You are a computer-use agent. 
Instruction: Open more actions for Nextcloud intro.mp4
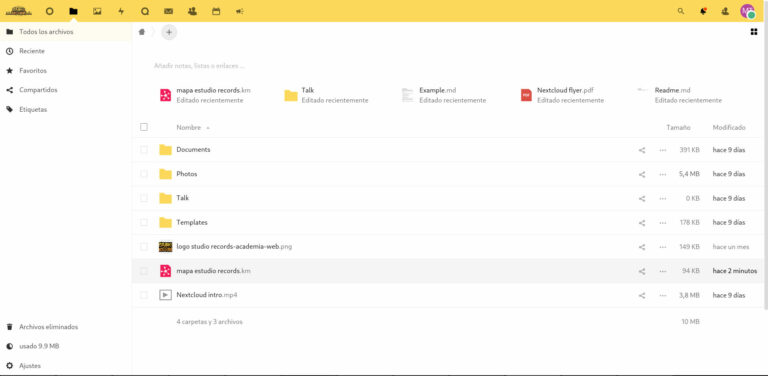tap(663, 295)
